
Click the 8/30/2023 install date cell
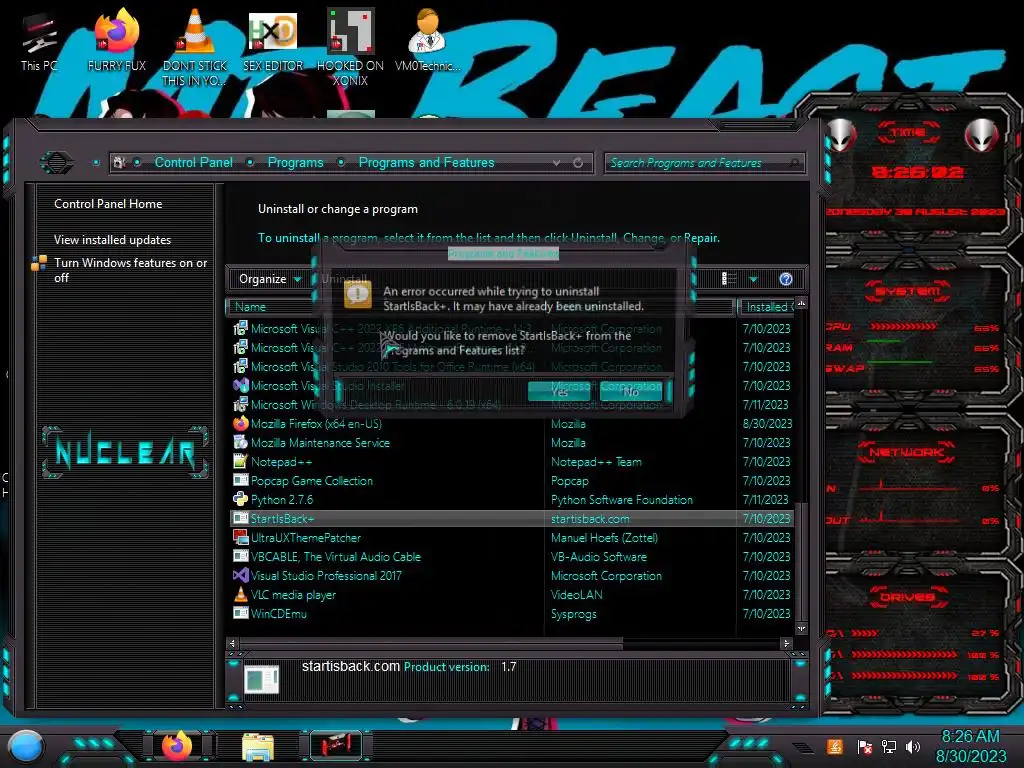(767, 424)
